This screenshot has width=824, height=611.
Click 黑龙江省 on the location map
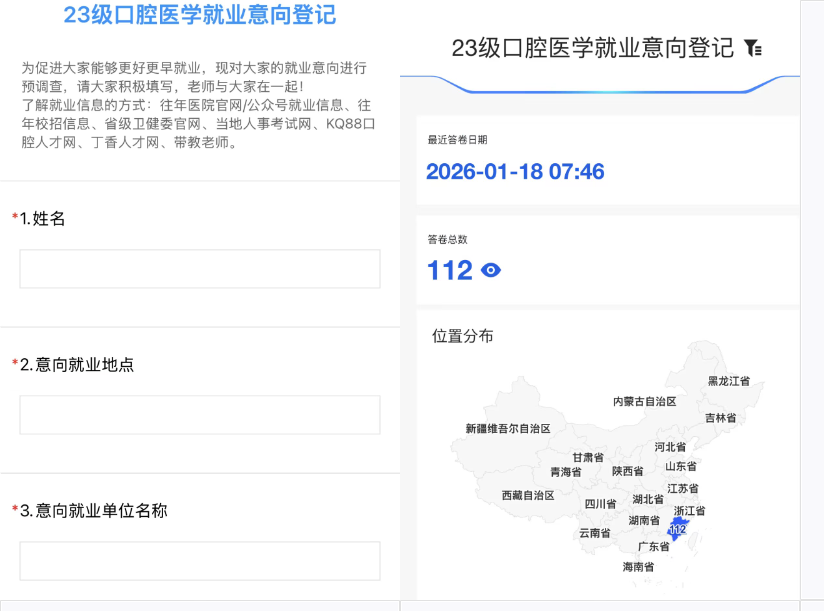click(728, 381)
